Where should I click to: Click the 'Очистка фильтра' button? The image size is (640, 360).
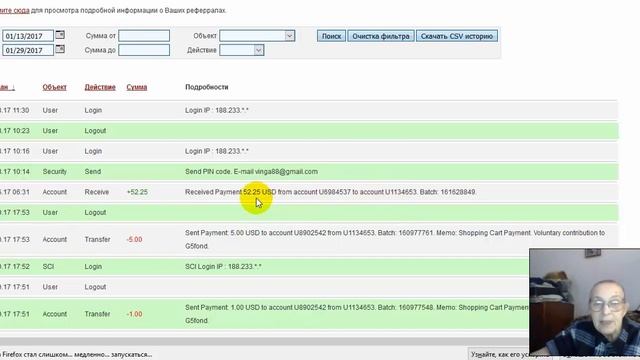(x=381, y=36)
